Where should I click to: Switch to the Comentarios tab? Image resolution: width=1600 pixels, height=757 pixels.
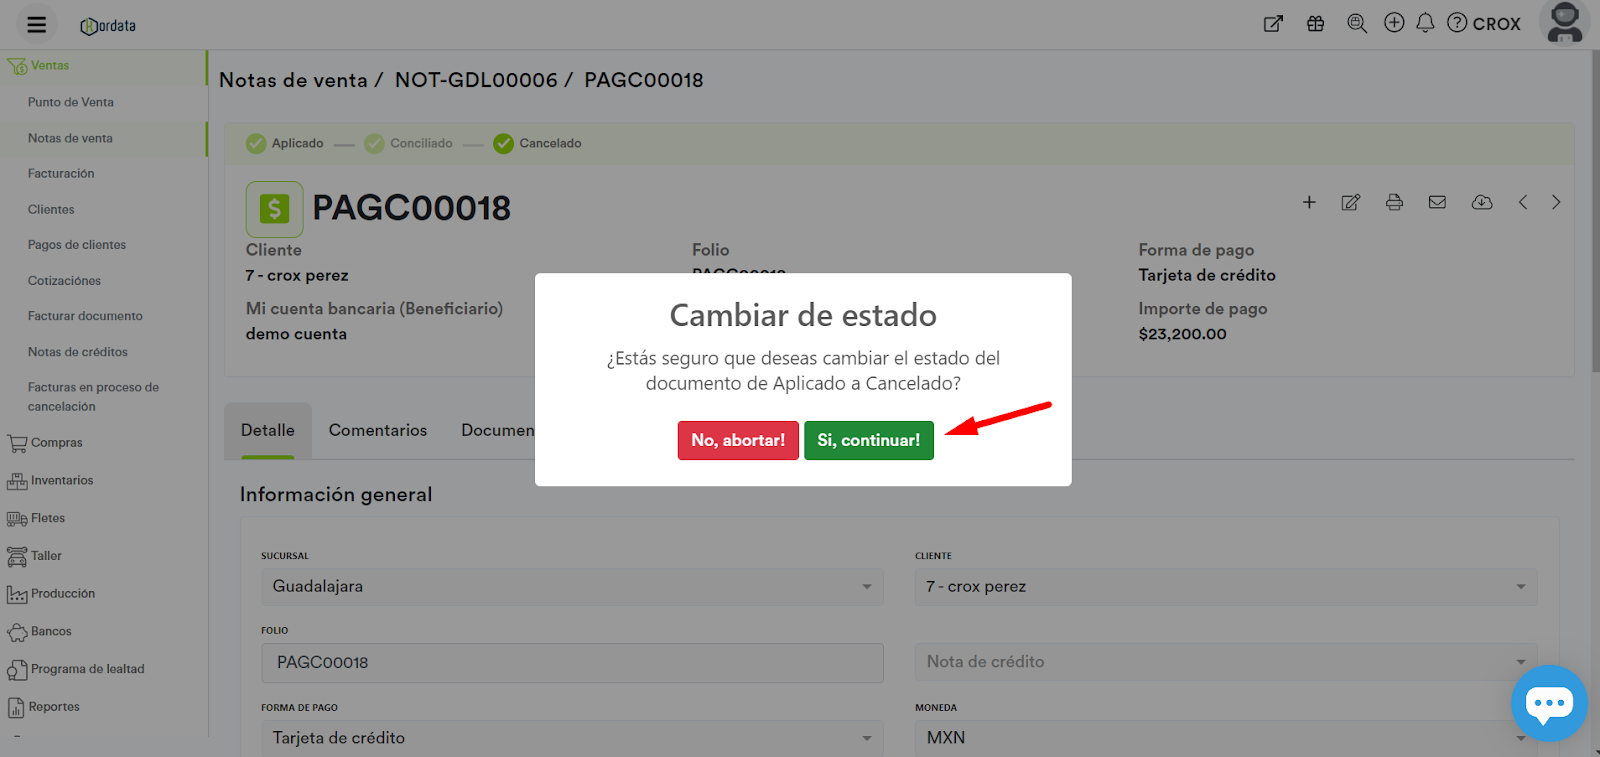377,430
